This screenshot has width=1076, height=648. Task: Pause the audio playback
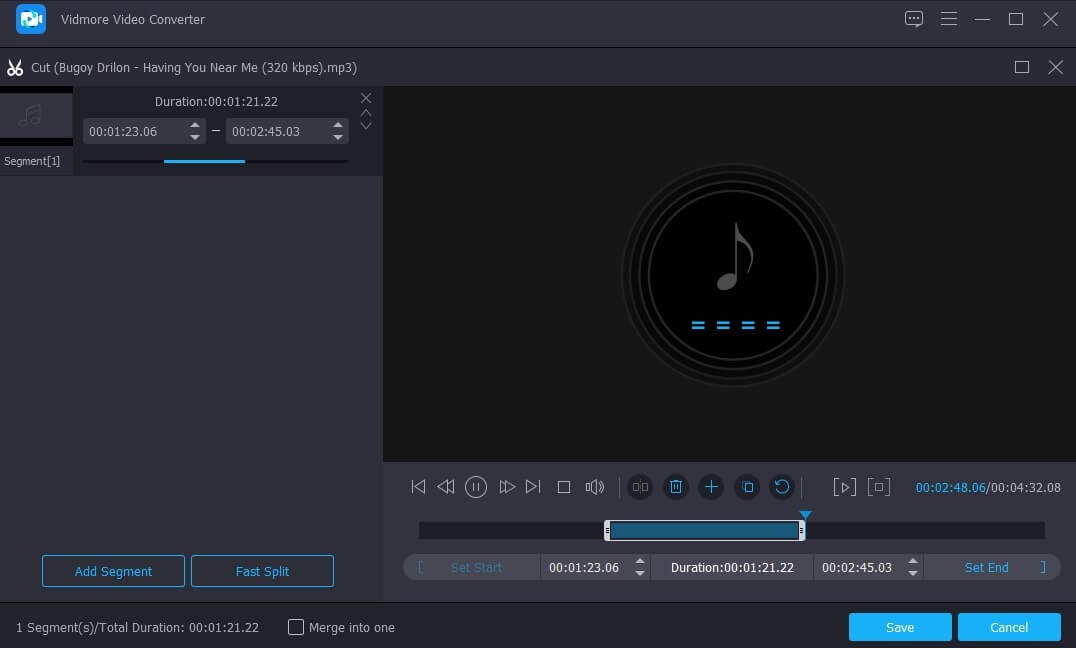476,487
